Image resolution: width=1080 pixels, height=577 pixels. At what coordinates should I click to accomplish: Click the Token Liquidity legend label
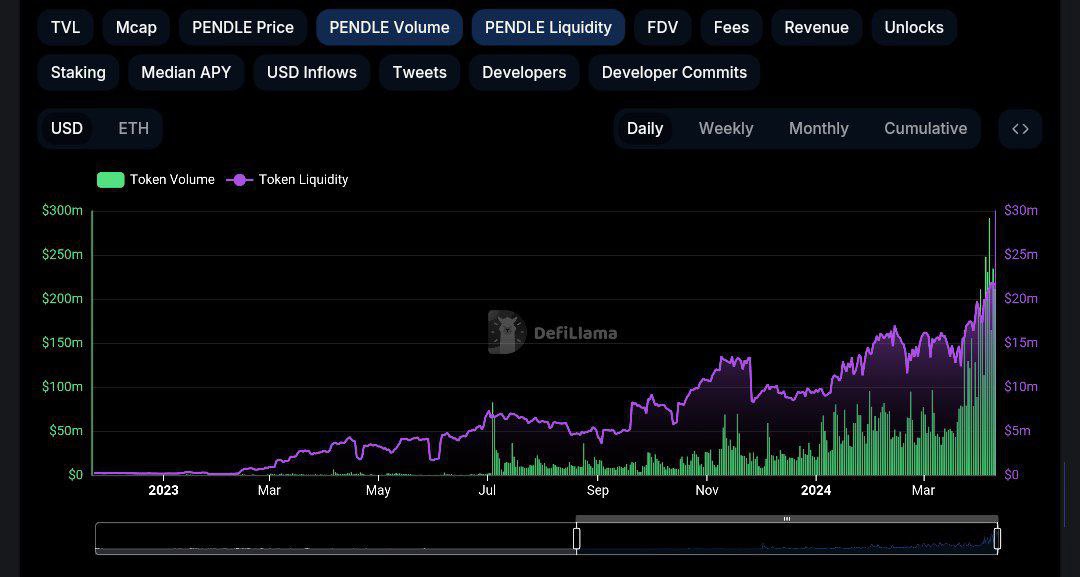[303, 180]
